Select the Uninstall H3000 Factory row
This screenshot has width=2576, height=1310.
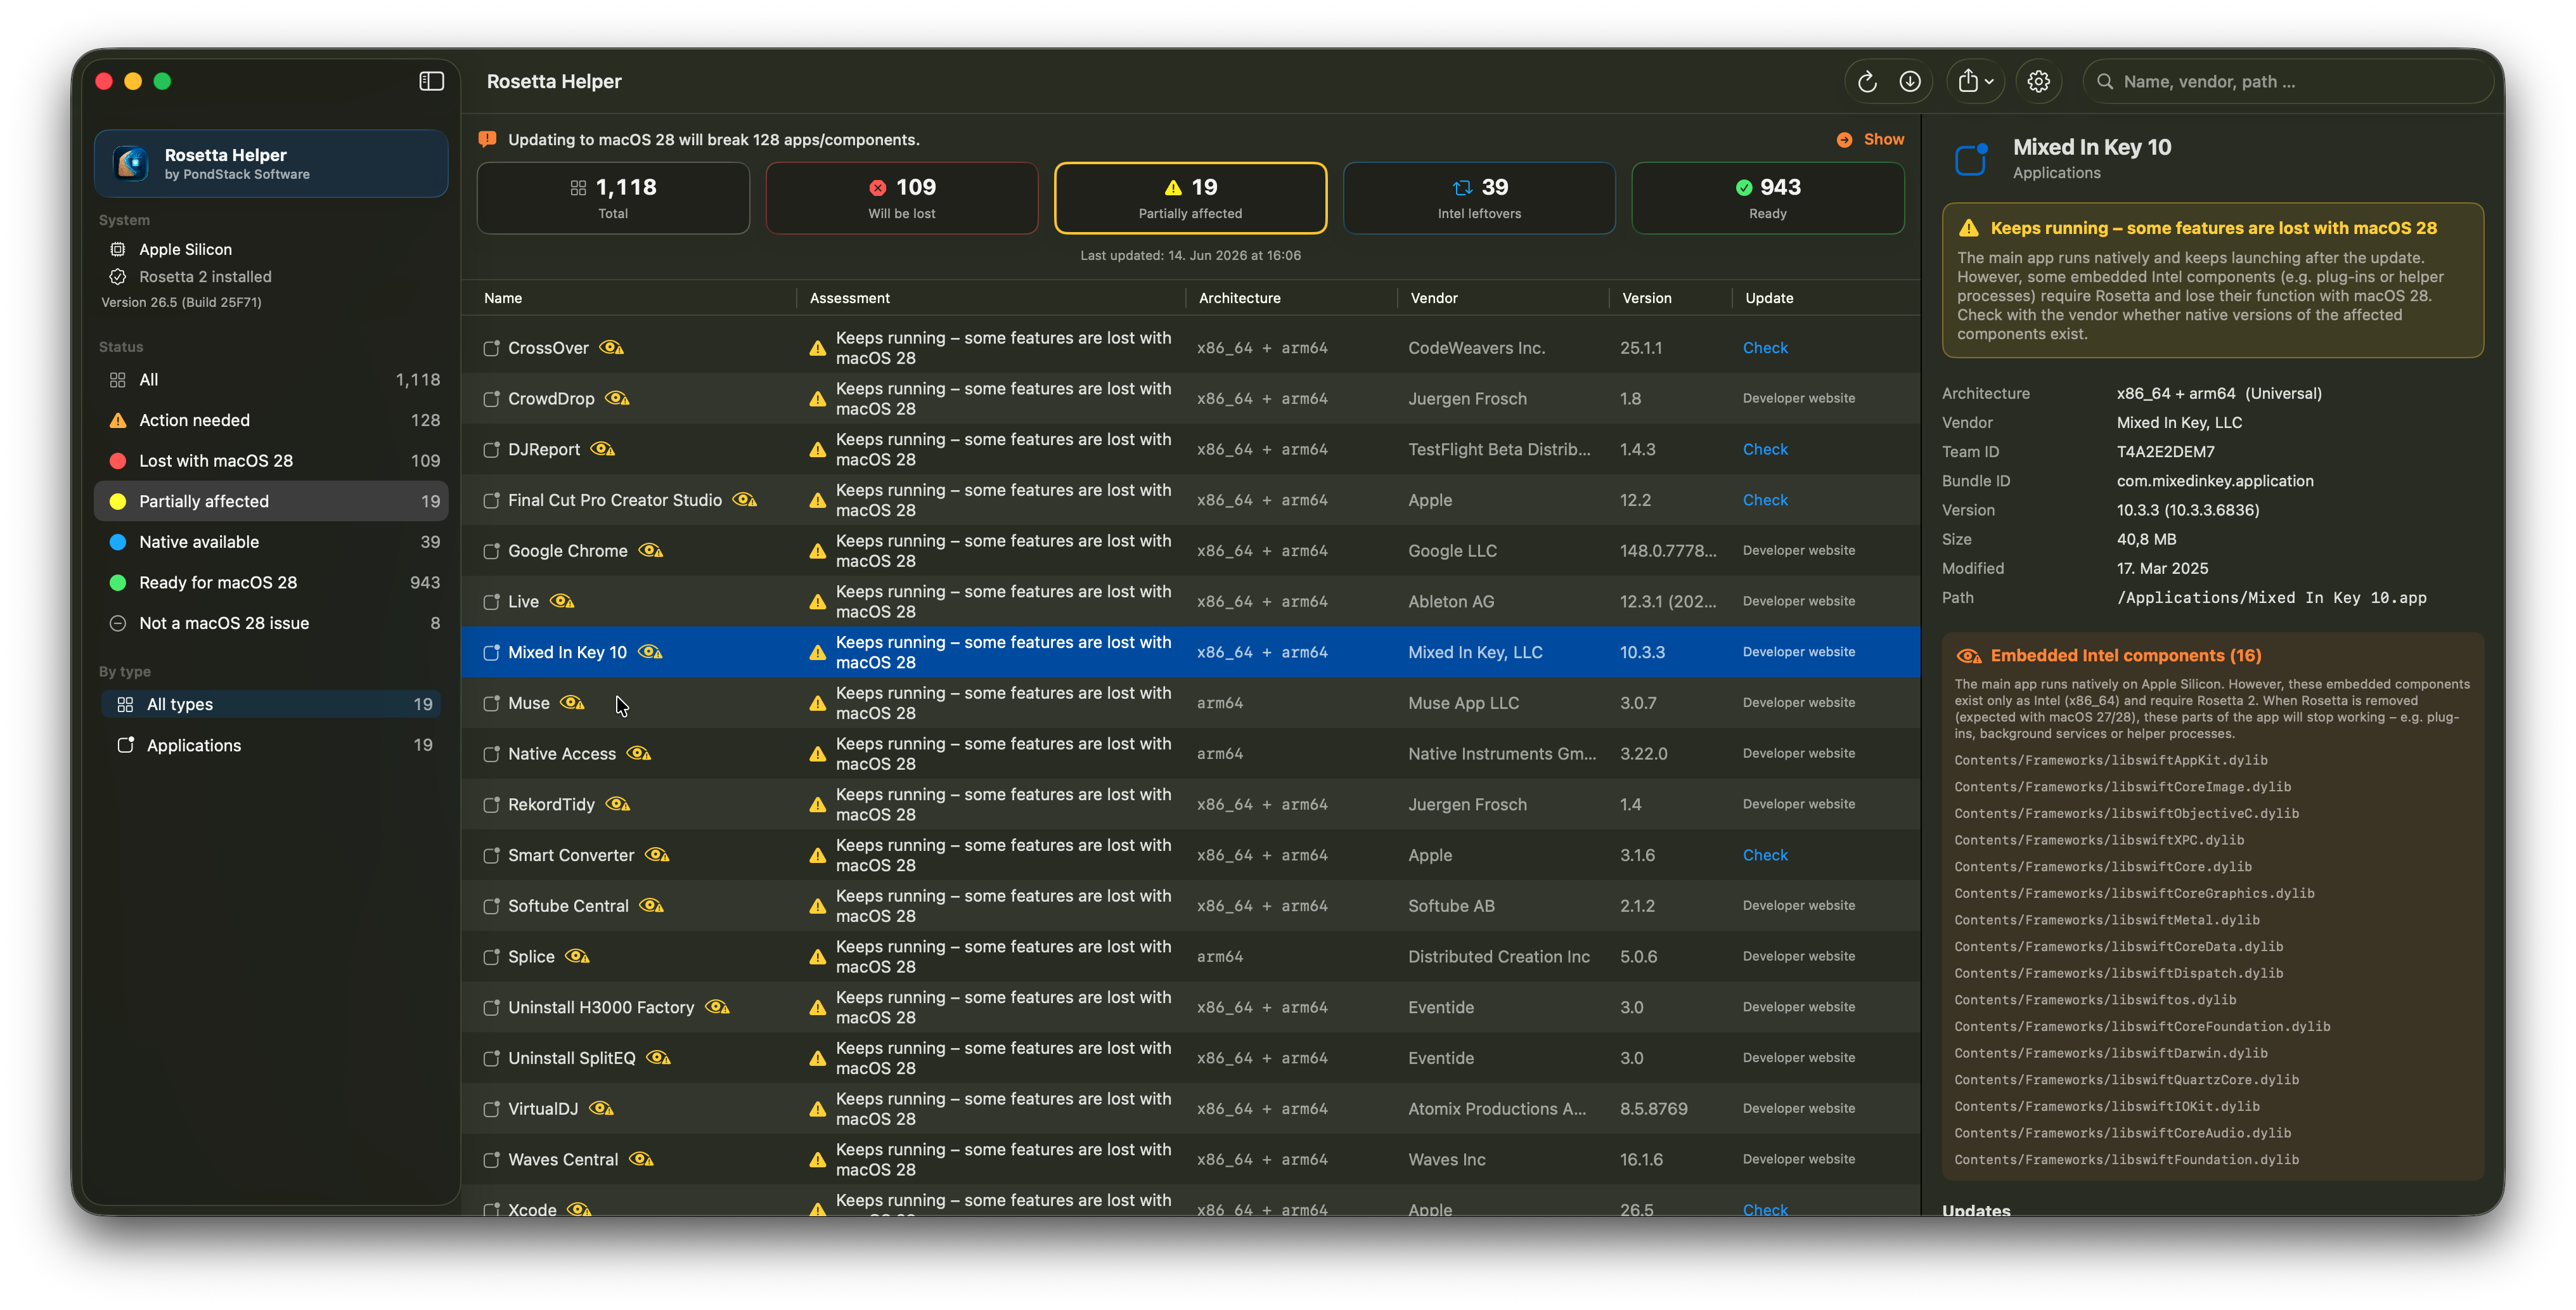point(1190,1007)
